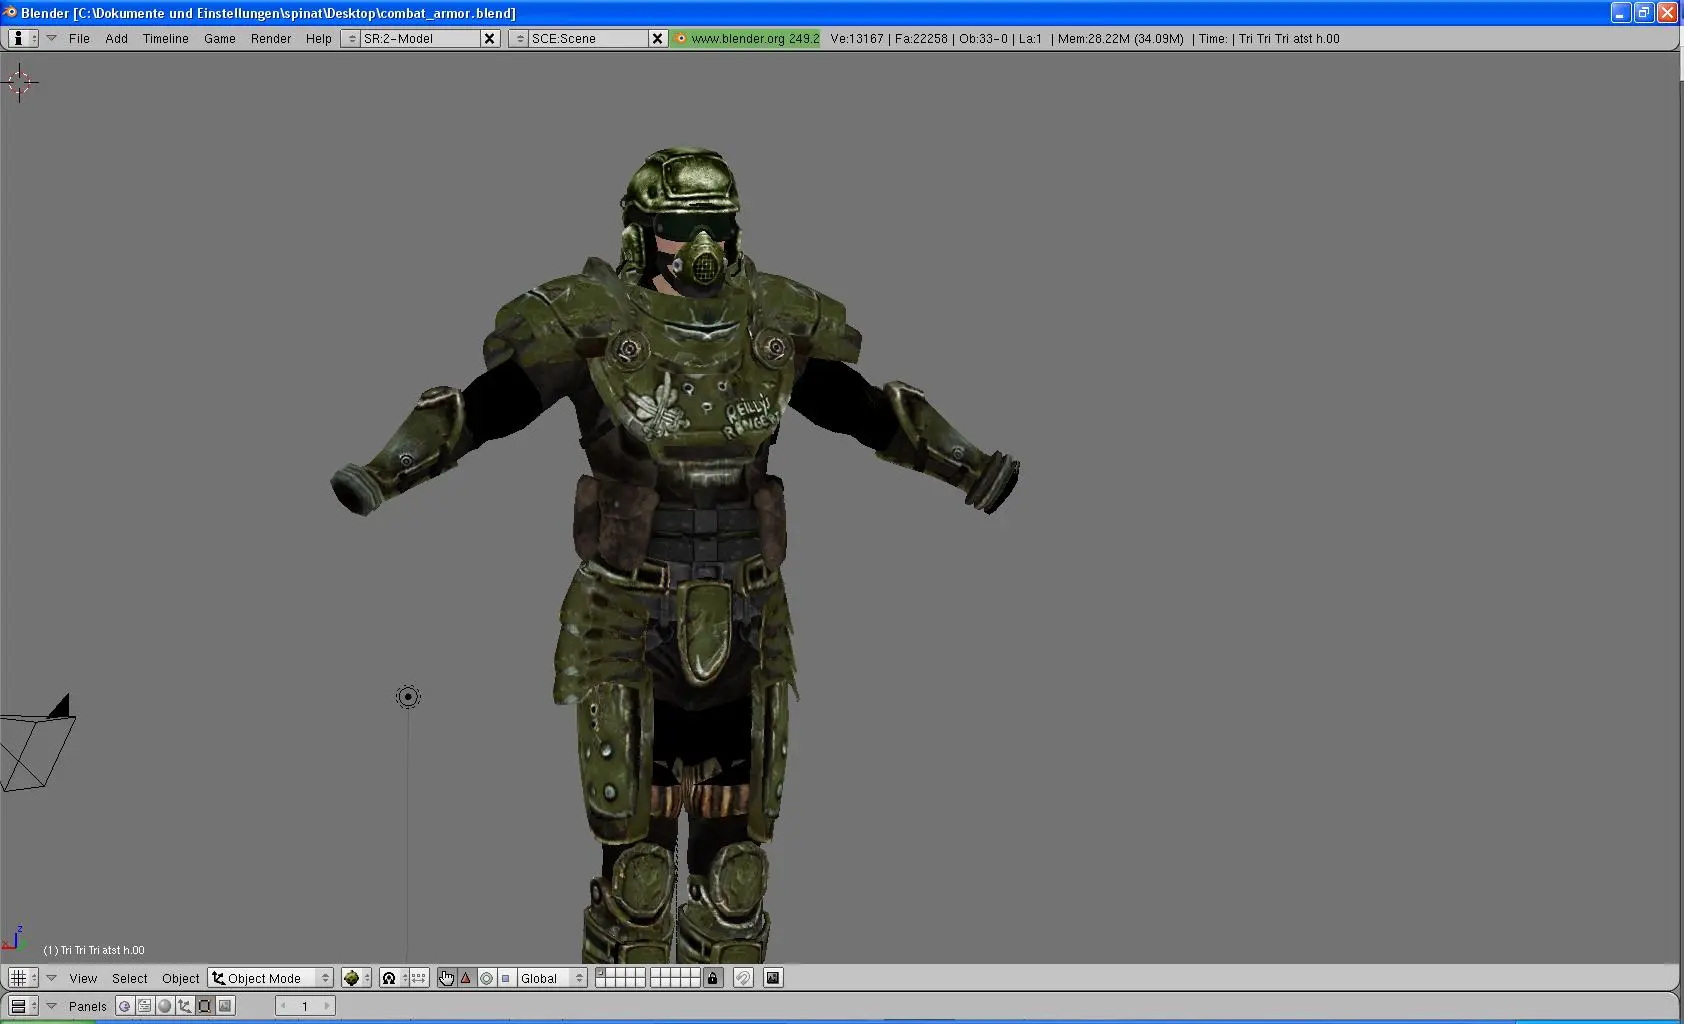
Task: Switch to Editing context icon
Action: click(205, 1006)
